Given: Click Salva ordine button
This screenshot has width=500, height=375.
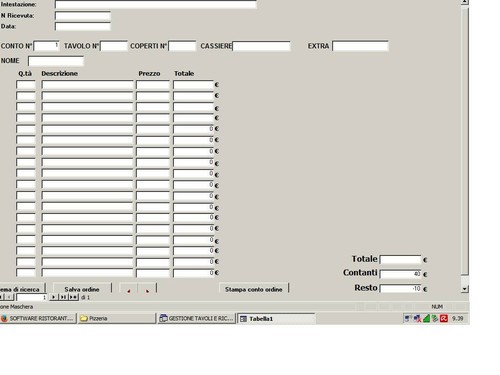Looking at the screenshot, I should point(82,289).
